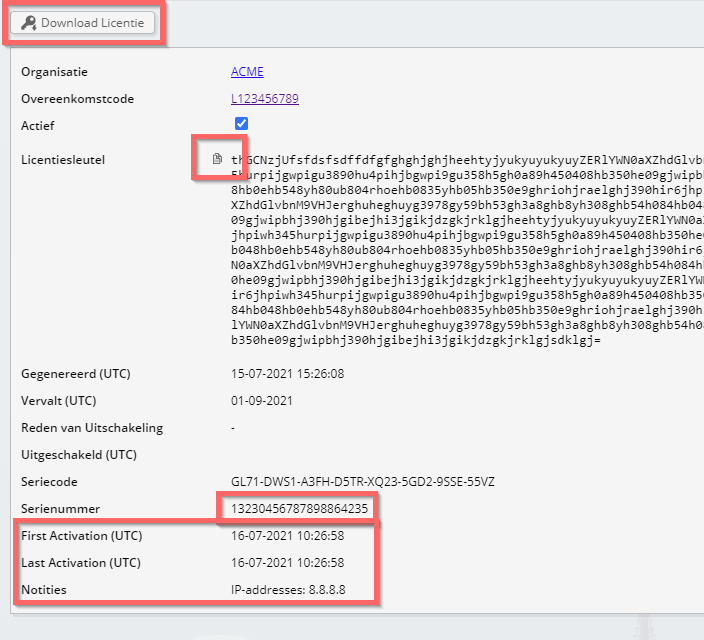Click the Last Activation (UTC) label

[x=81, y=563]
